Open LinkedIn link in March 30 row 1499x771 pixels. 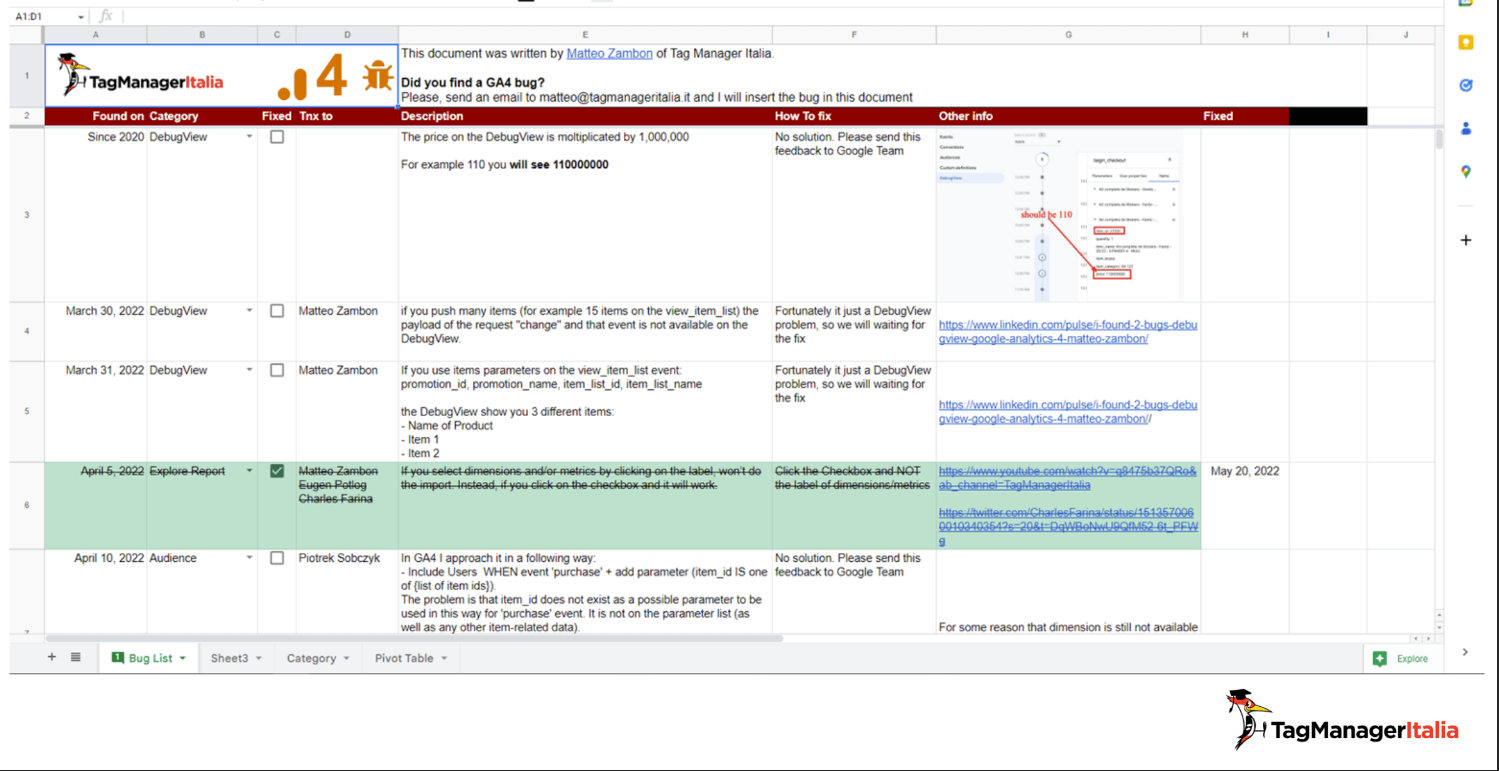coord(1067,332)
